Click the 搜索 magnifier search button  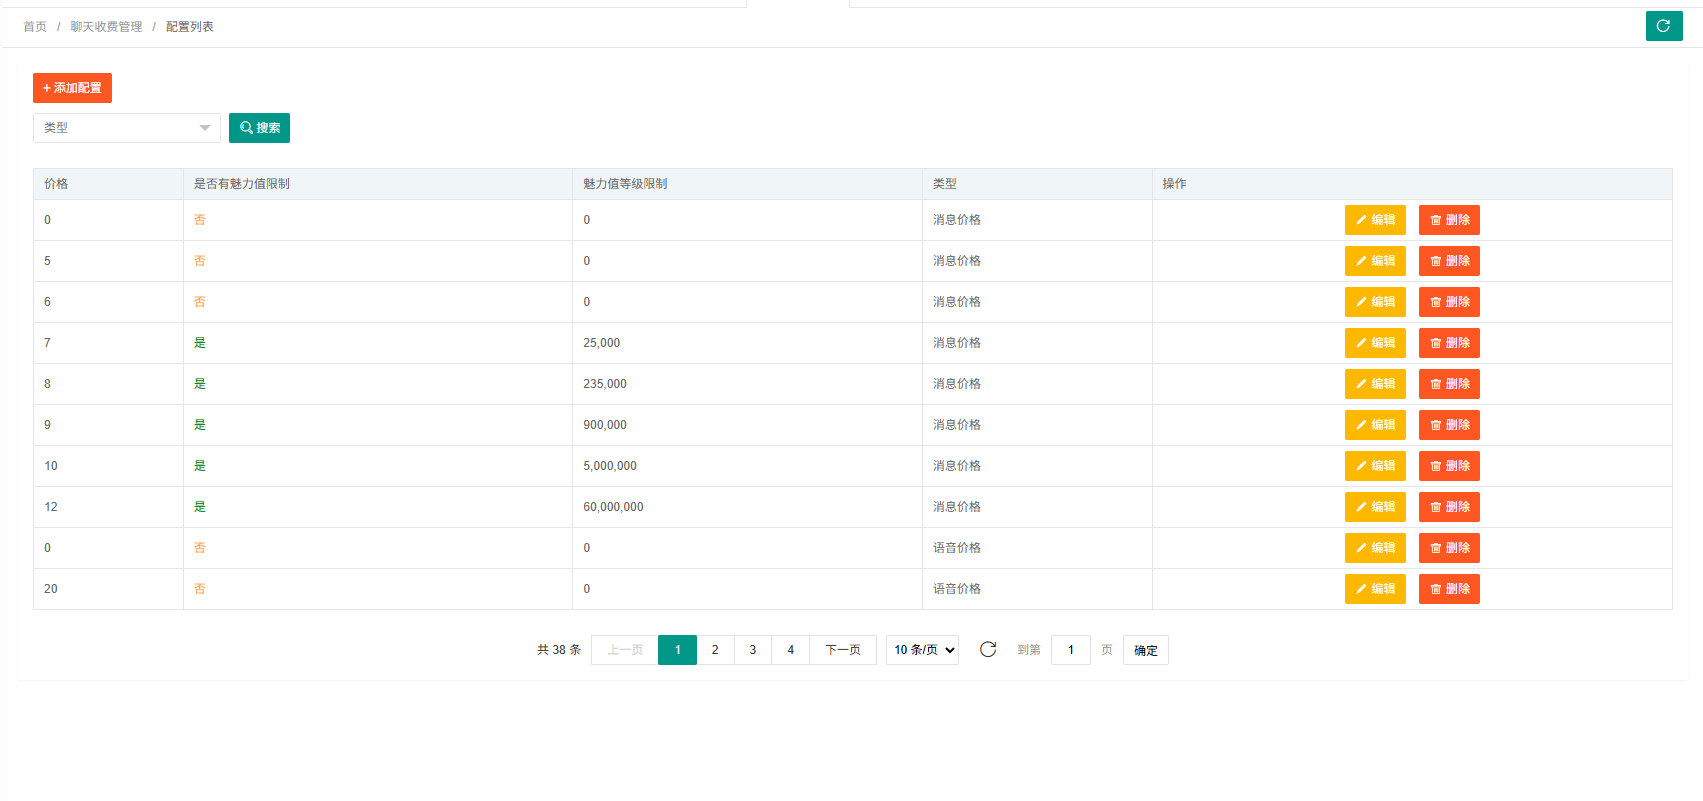tap(259, 128)
